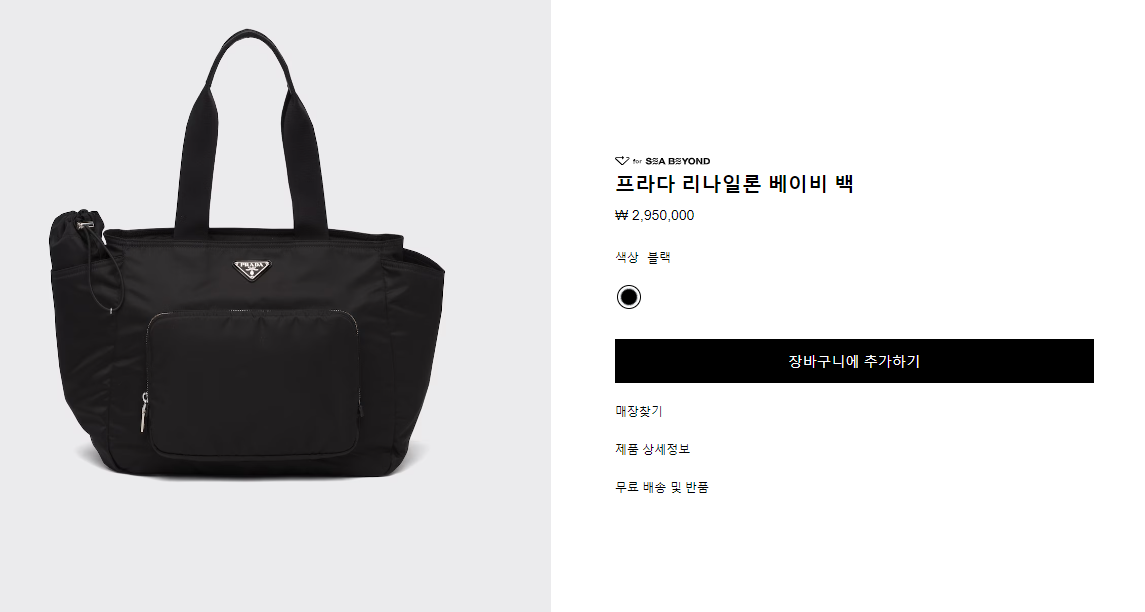The width and height of the screenshot is (1145, 612).
Task: Click the Won currency symbol in the price
Action: tap(621, 215)
